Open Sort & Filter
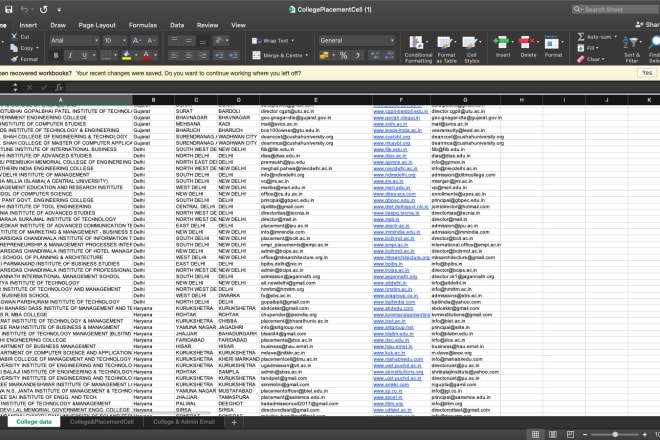 click(632, 49)
